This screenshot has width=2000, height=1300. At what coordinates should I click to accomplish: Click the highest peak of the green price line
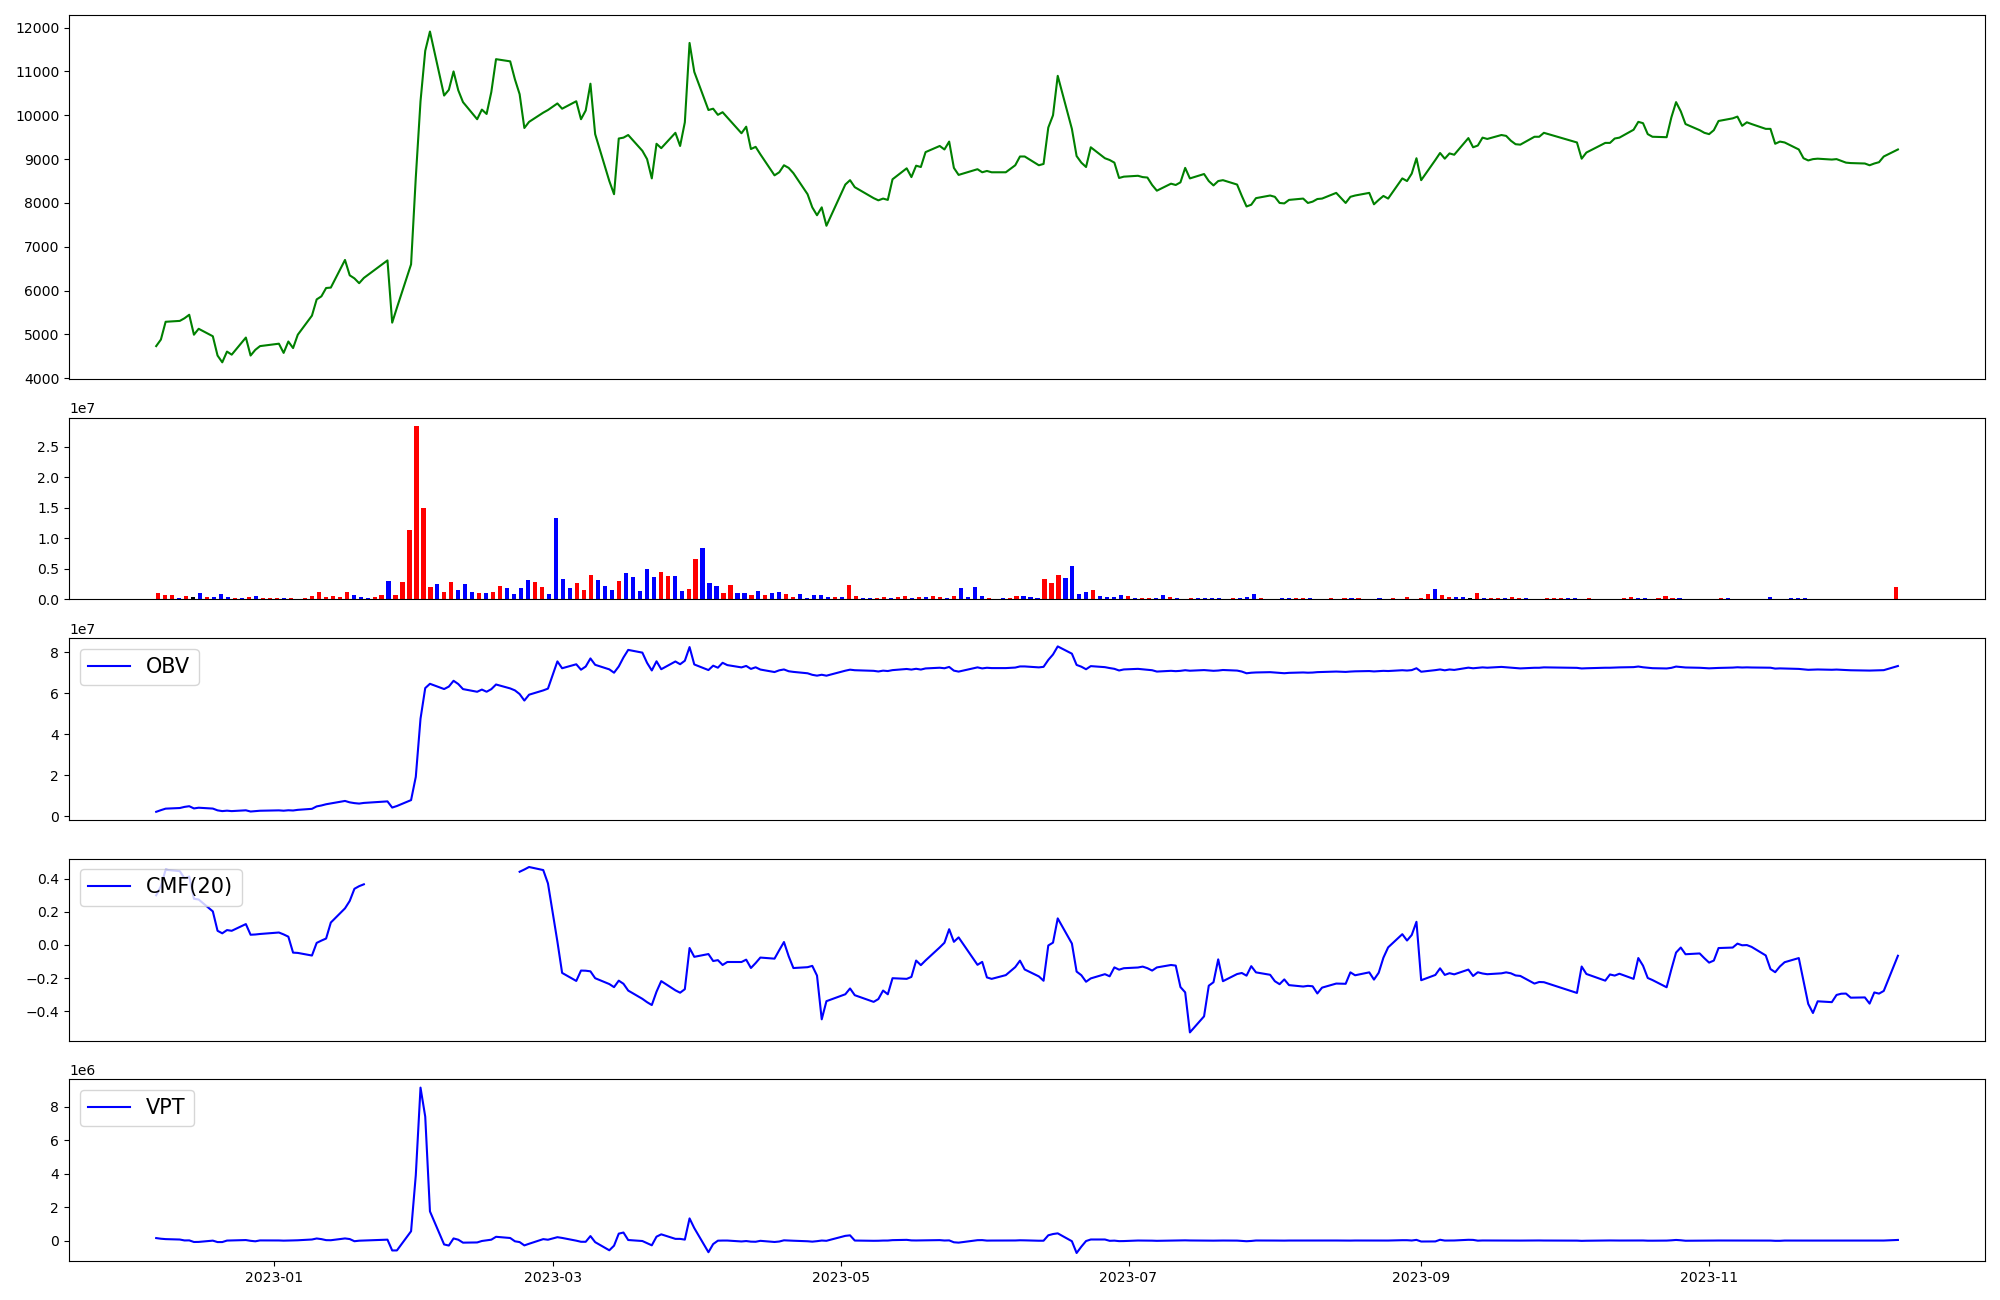point(430,32)
